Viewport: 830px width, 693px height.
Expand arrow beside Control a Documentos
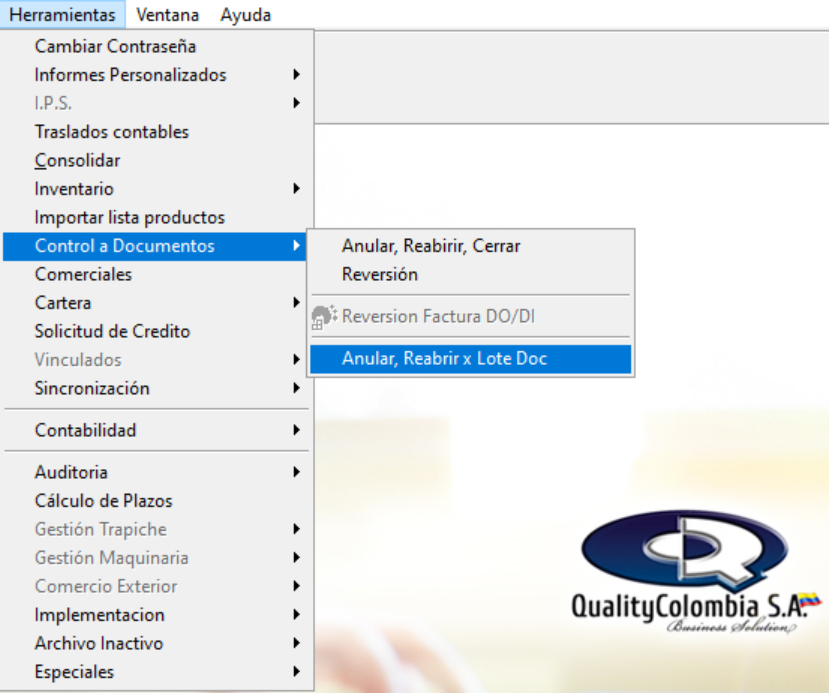[296, 246]
